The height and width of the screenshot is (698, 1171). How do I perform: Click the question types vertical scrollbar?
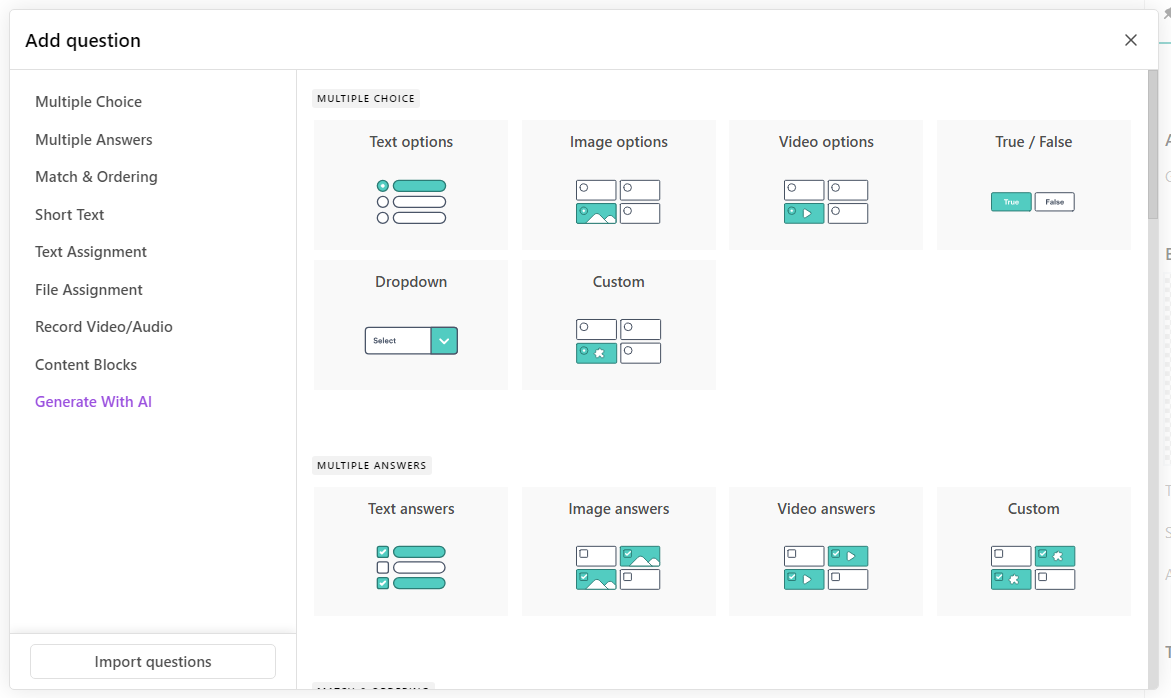click(x=1152, y=145)
